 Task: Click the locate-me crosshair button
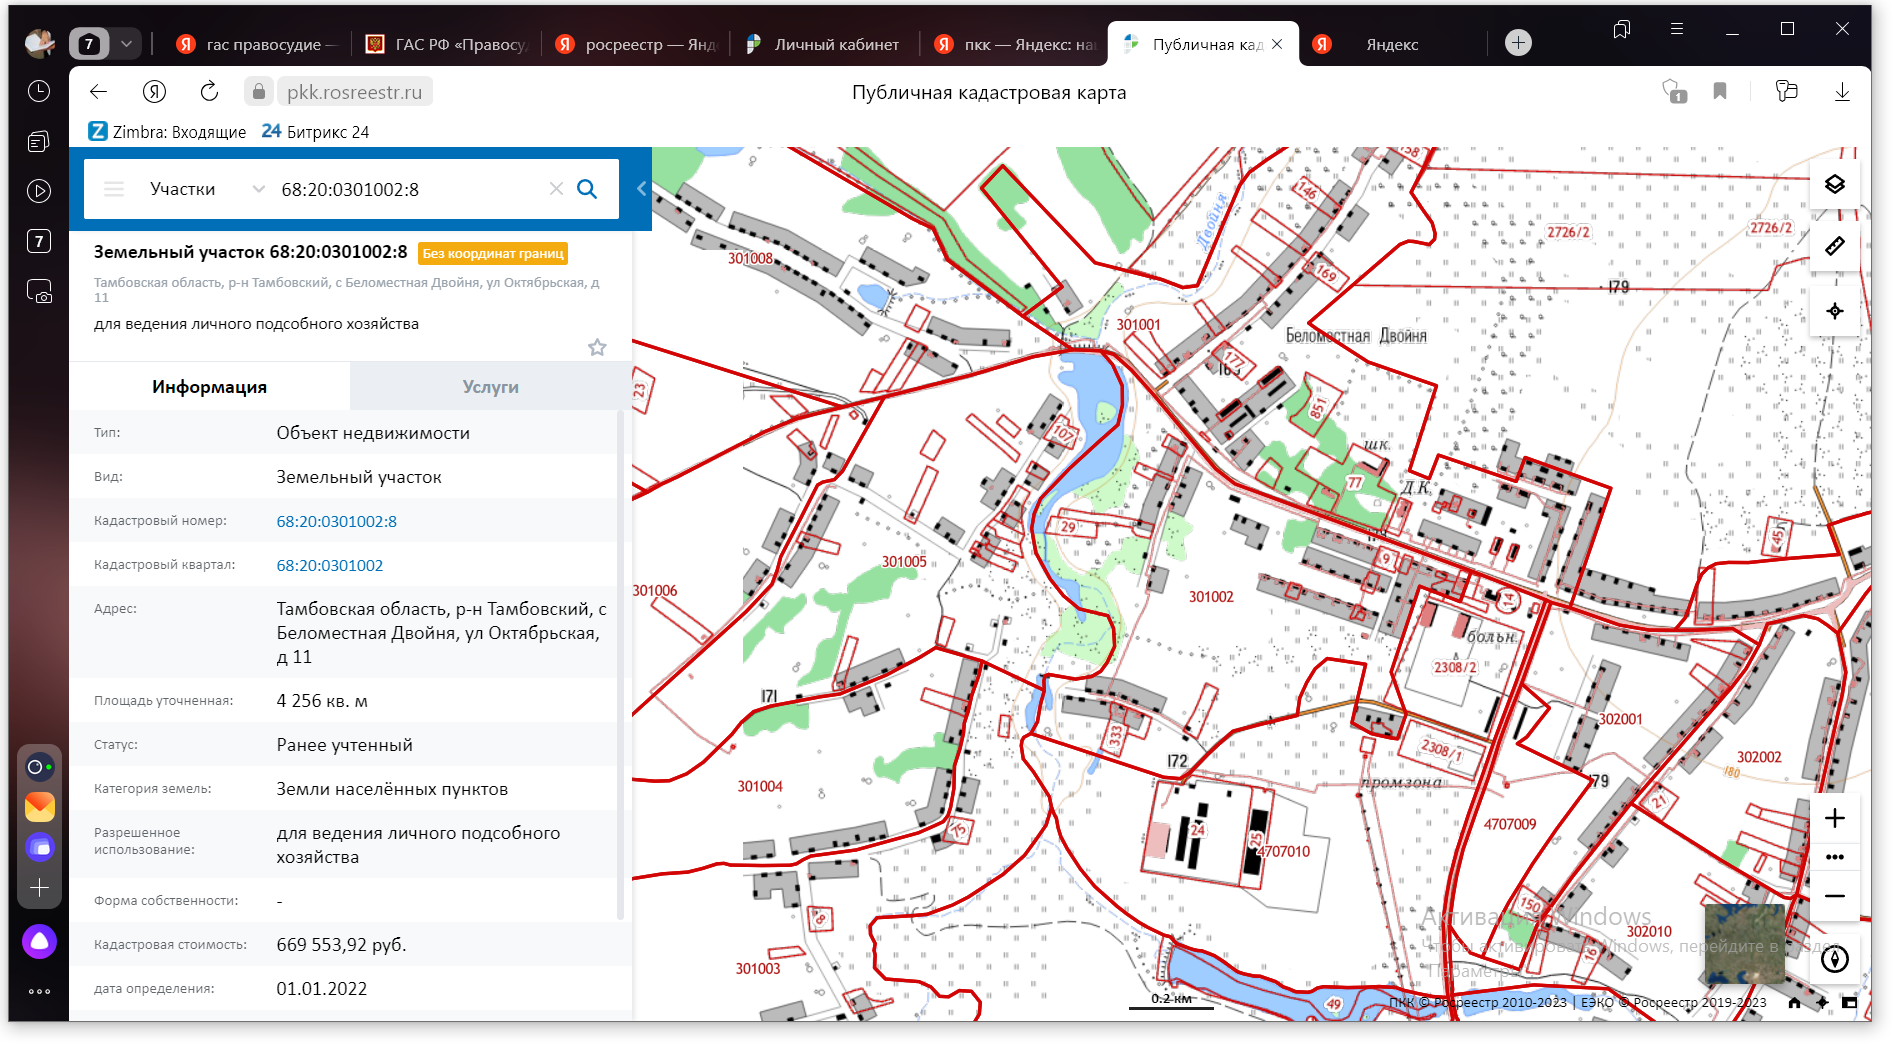[1834, 311]
